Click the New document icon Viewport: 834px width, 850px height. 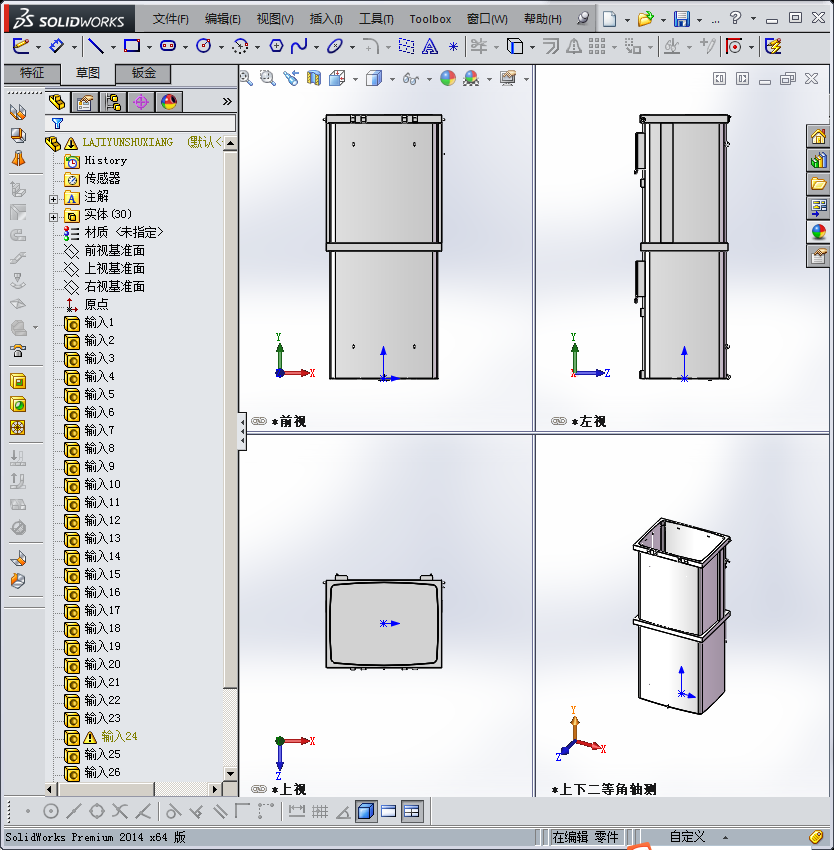610,19
